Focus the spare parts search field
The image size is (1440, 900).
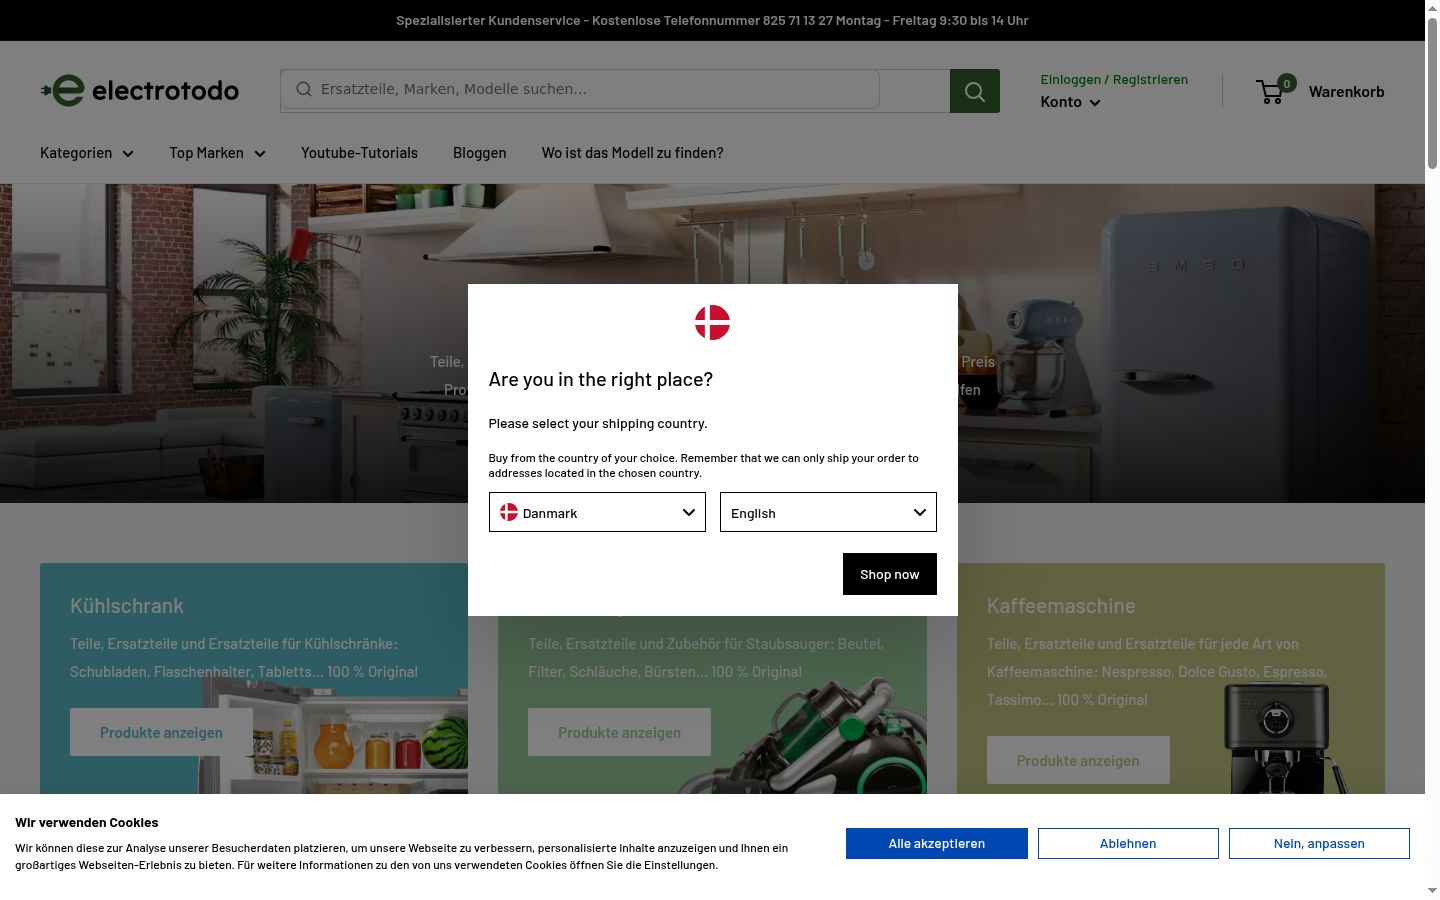click(580, 89)
